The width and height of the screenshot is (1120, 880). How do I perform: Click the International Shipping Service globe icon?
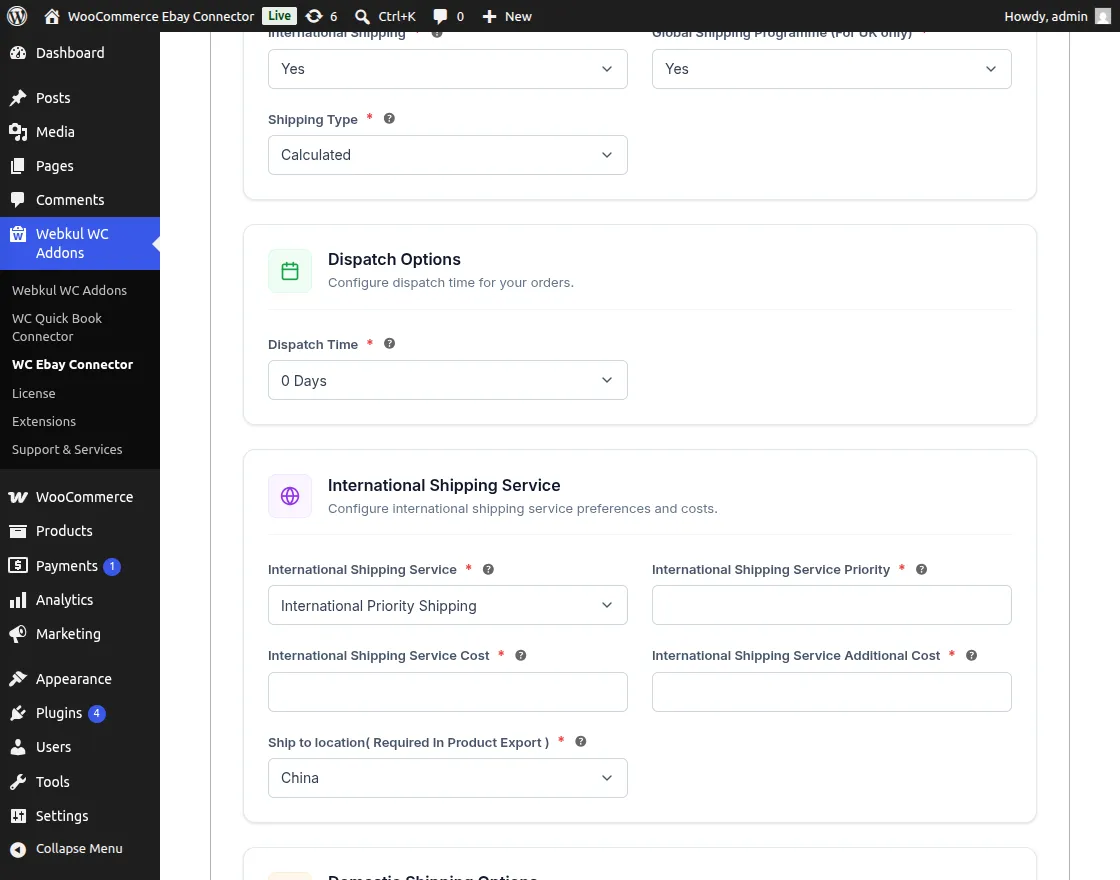290,496
